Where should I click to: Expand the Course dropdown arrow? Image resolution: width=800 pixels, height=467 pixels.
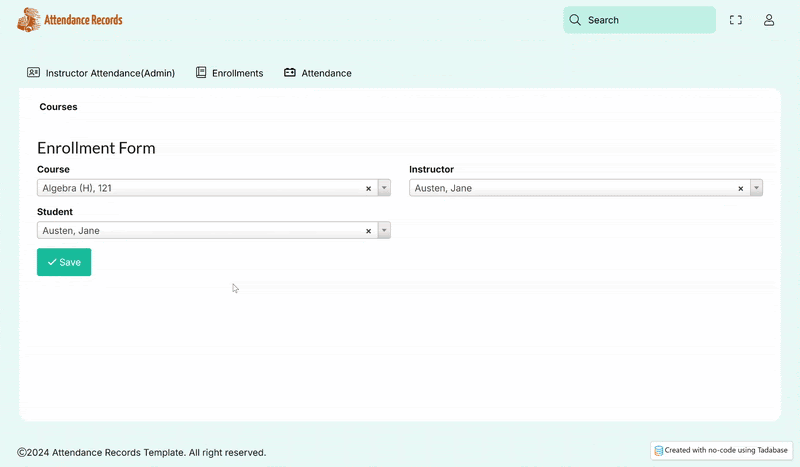(384, 188)
